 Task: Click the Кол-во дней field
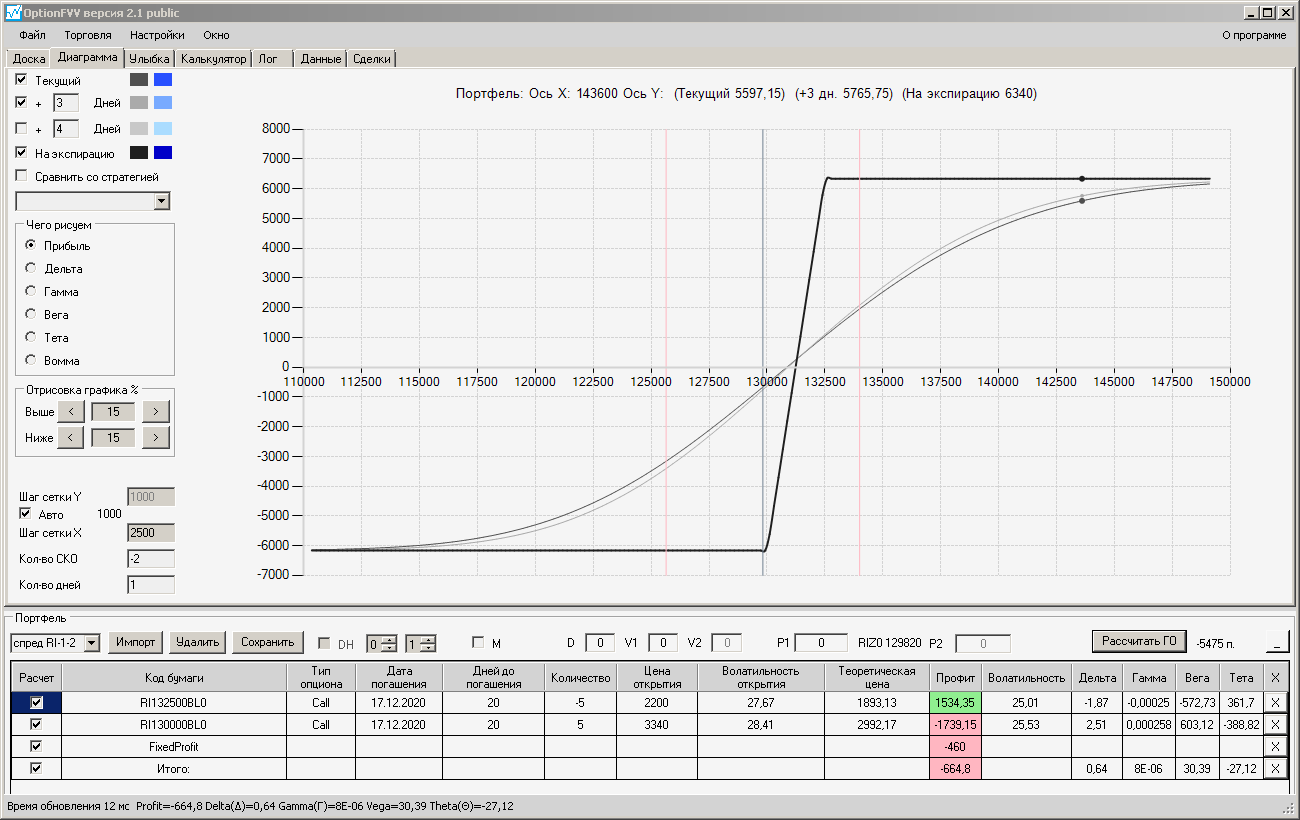click(x=151, y=584)
